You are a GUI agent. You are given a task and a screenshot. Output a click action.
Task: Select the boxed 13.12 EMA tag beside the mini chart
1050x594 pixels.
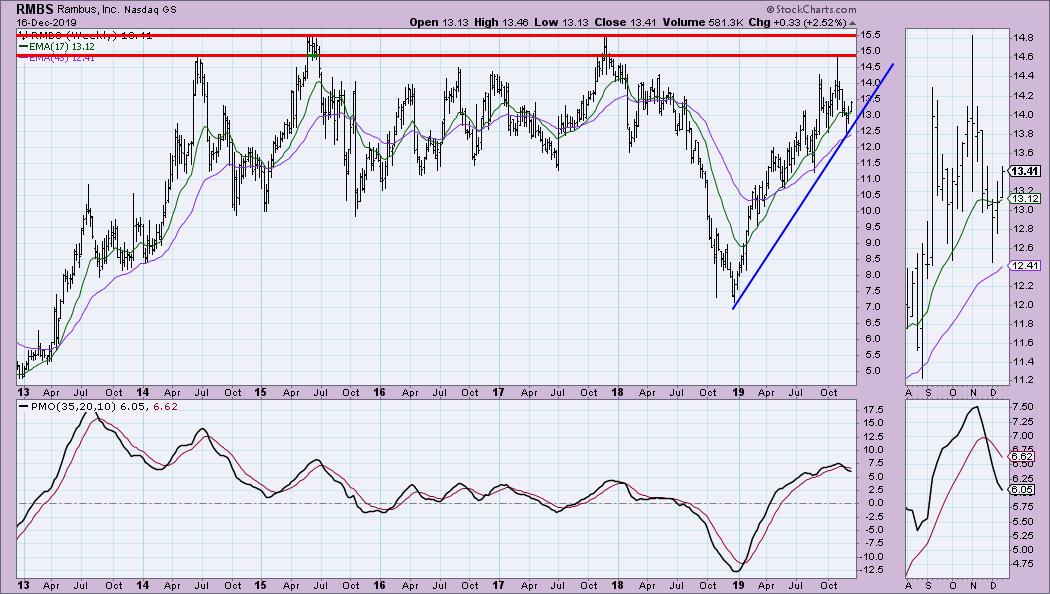pyautogui.click(x=1025, y=198)
